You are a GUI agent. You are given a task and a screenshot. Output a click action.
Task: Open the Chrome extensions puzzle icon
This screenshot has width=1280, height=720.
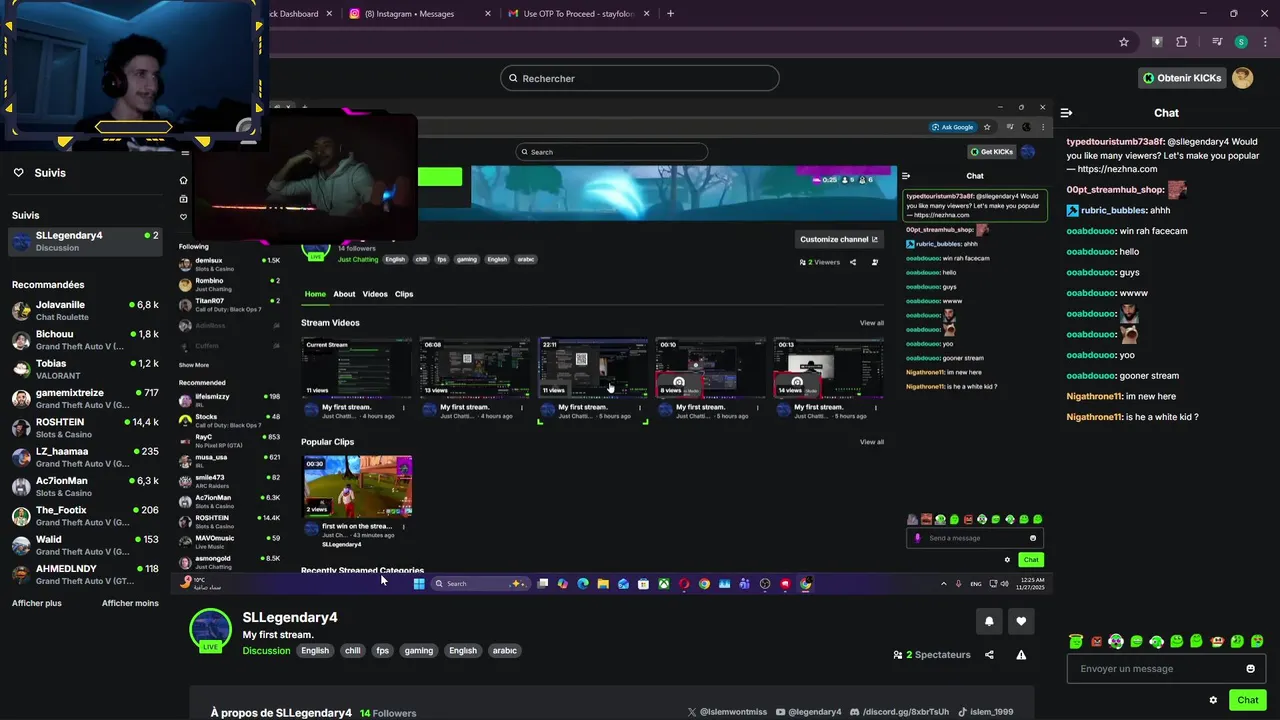[1181, 42]
